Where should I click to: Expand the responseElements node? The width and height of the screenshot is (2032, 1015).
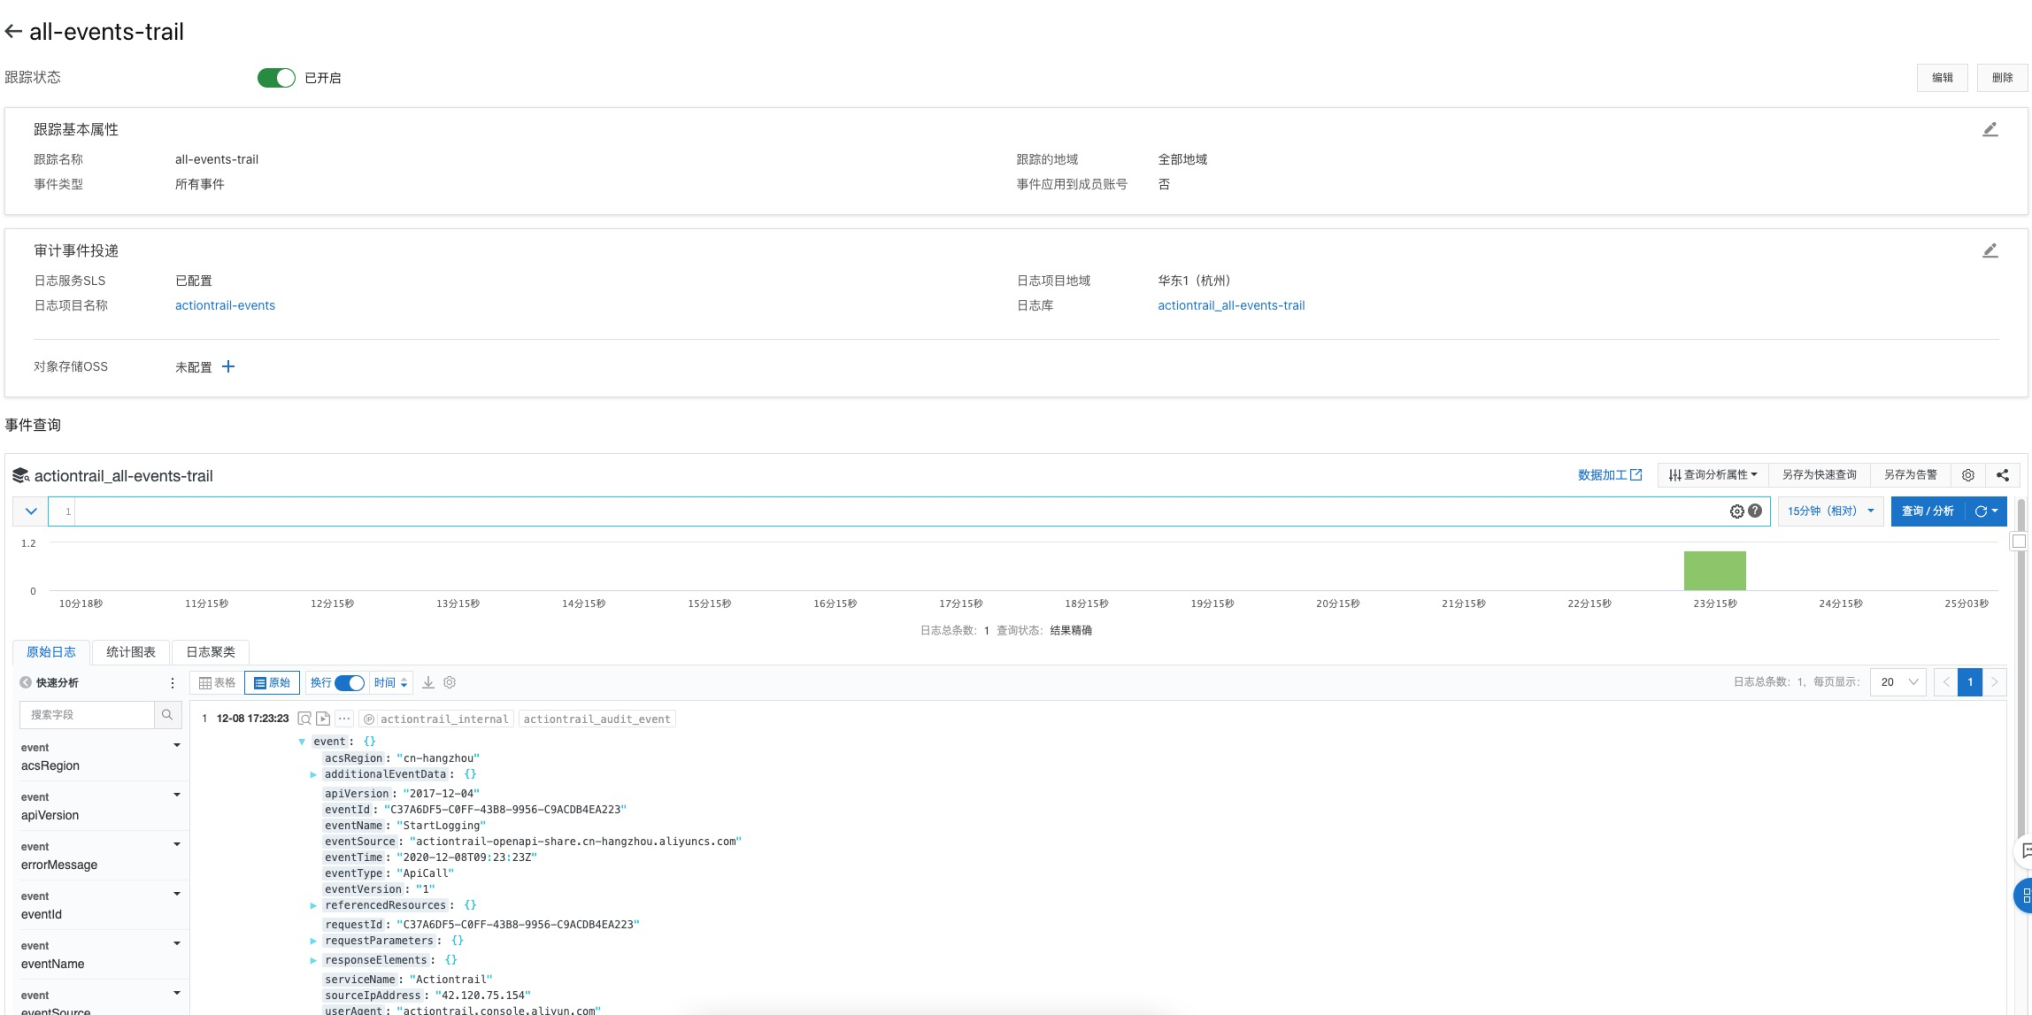click(313, 961)
